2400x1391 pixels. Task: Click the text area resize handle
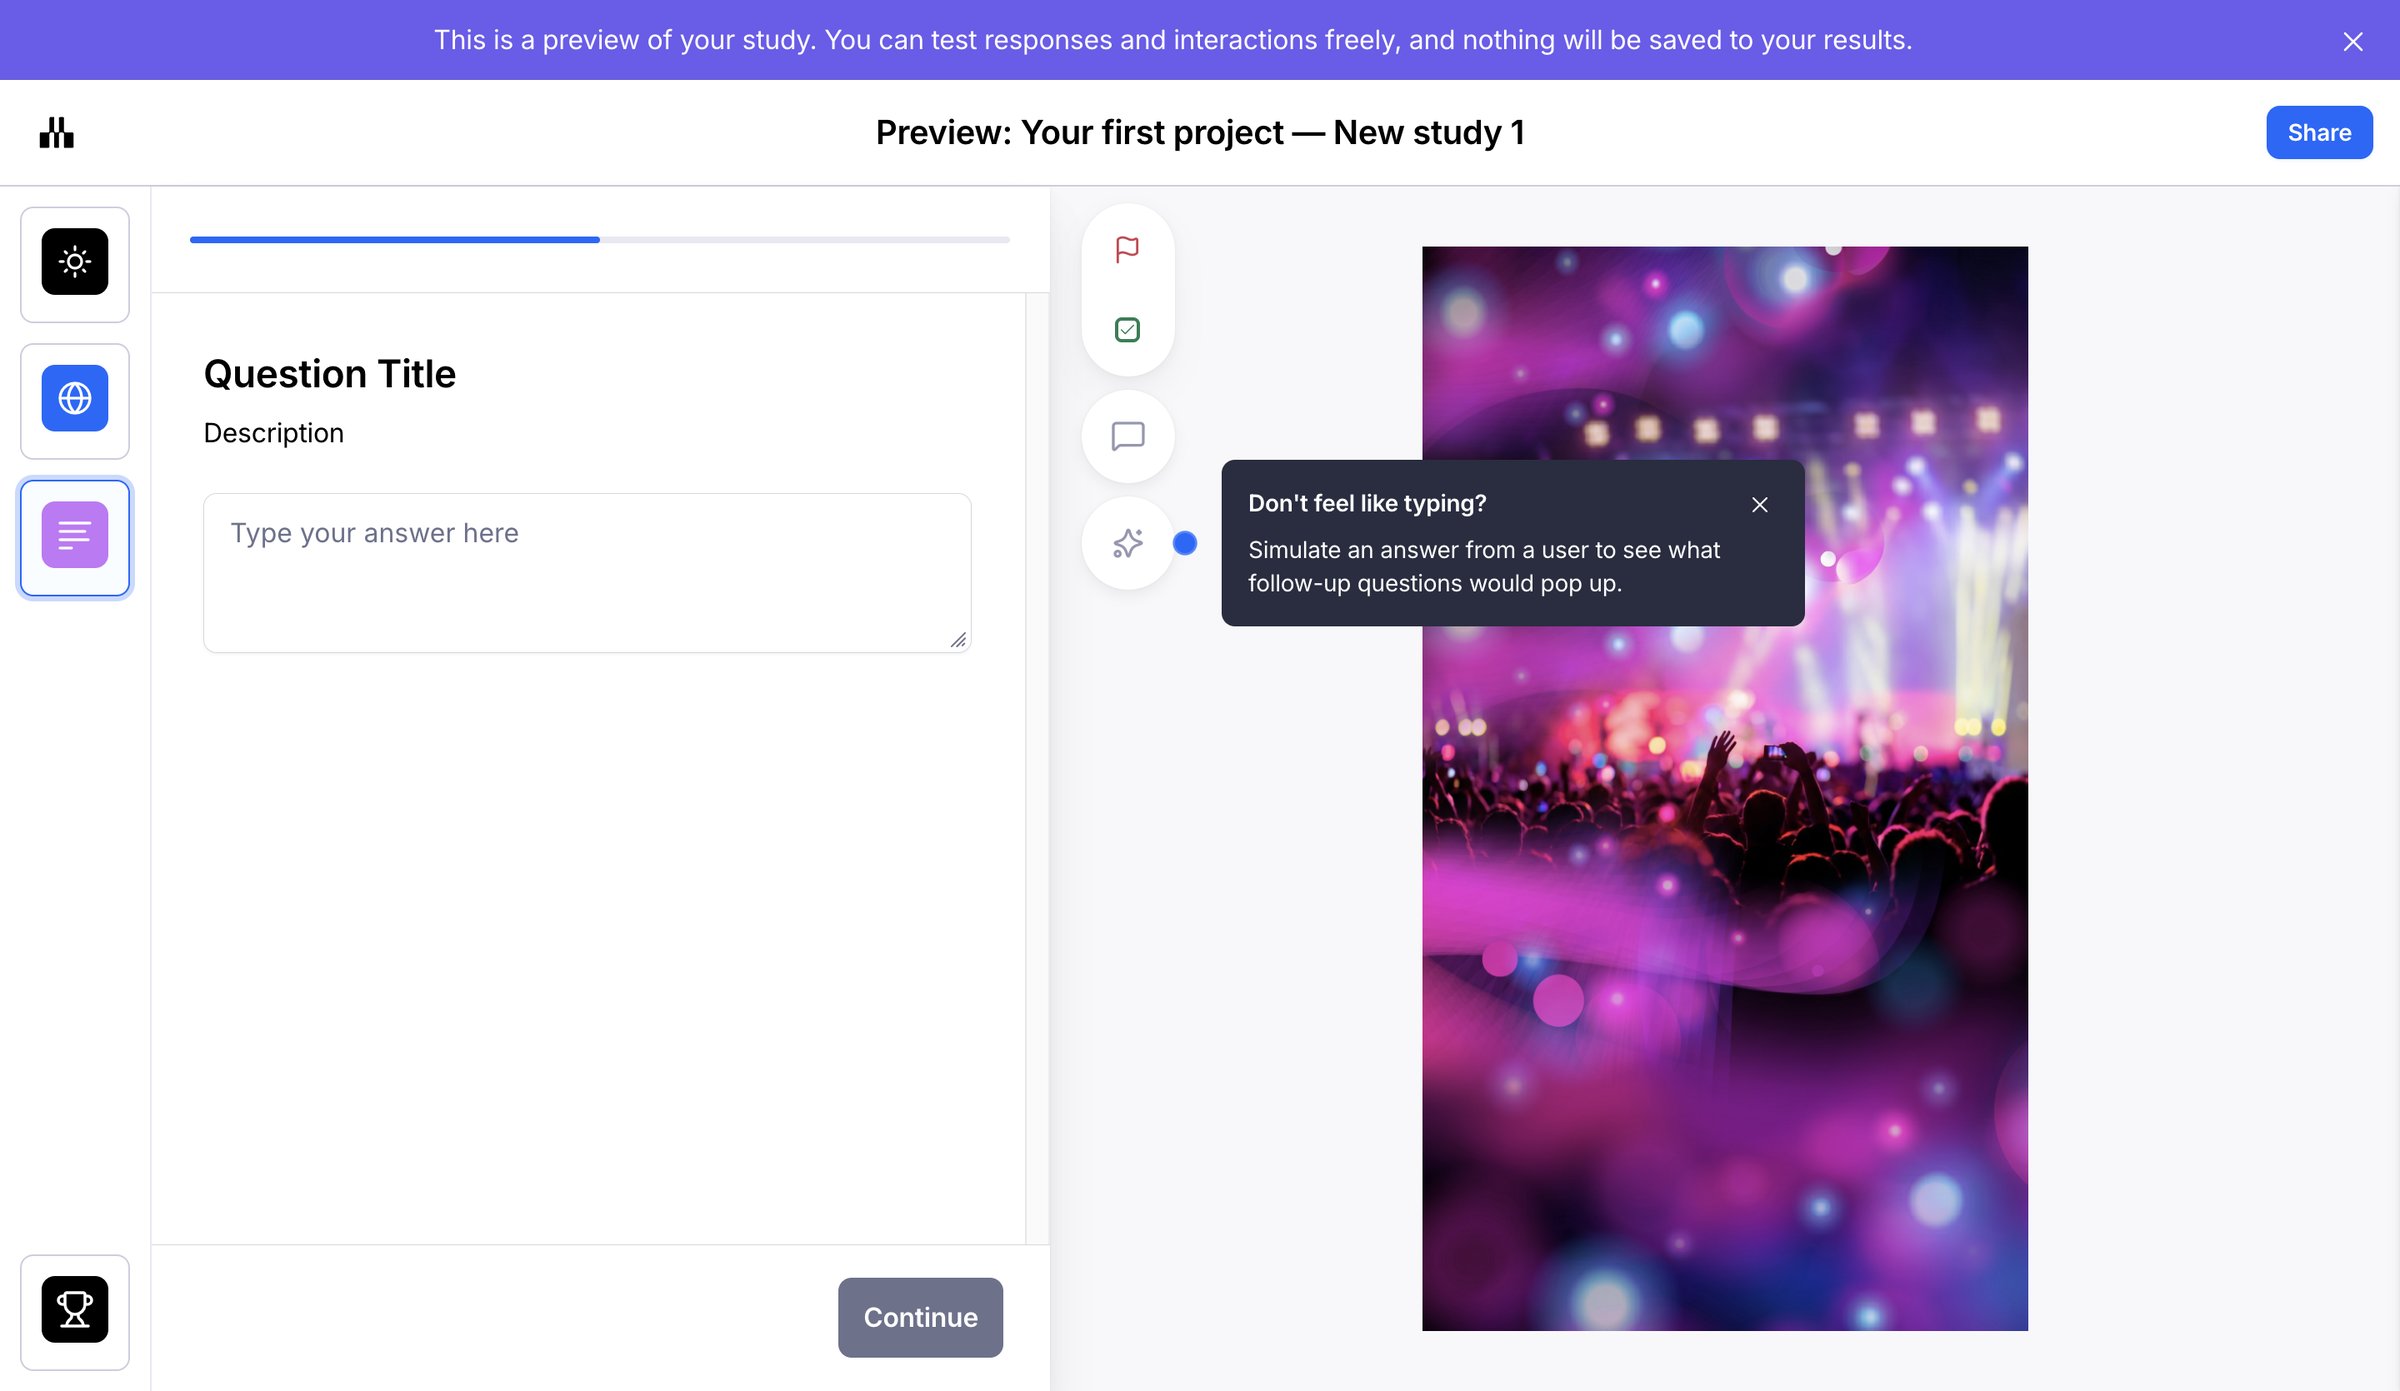click(958, 640)
